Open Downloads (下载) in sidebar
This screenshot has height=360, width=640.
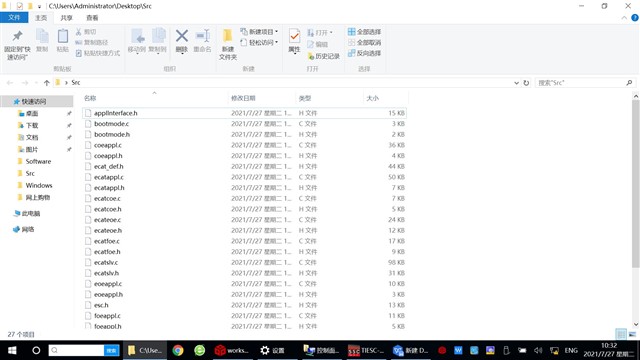[x=32, y=125]
